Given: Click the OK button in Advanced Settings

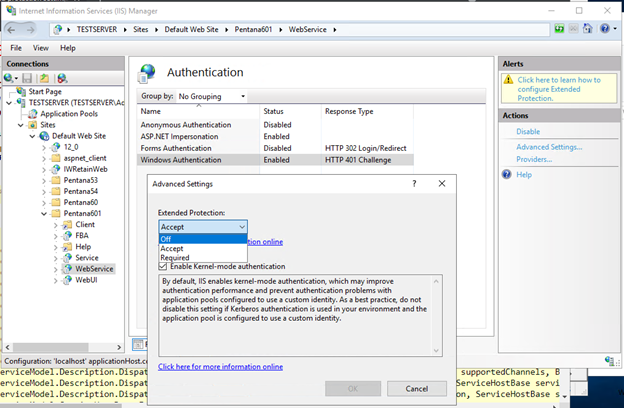Looking at the screenshot, I should point(353,388).
